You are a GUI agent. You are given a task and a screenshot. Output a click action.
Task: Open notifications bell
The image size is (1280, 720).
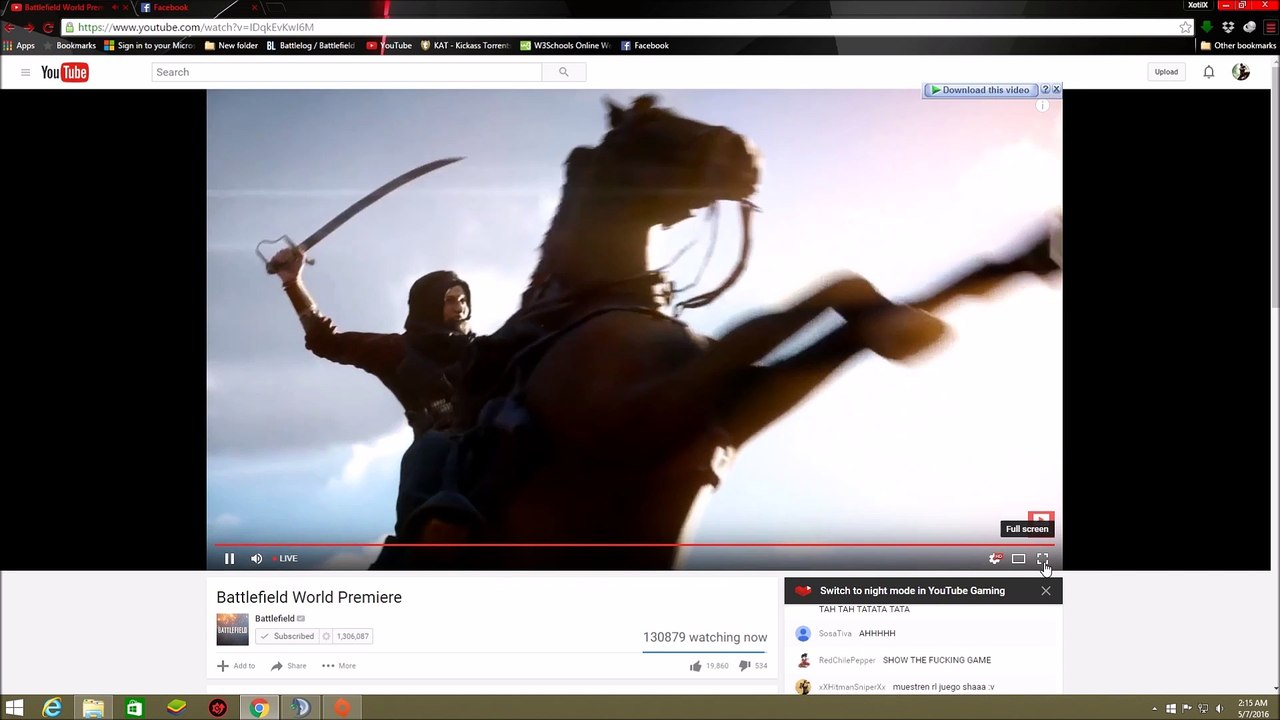click(x=1208, y=72)
